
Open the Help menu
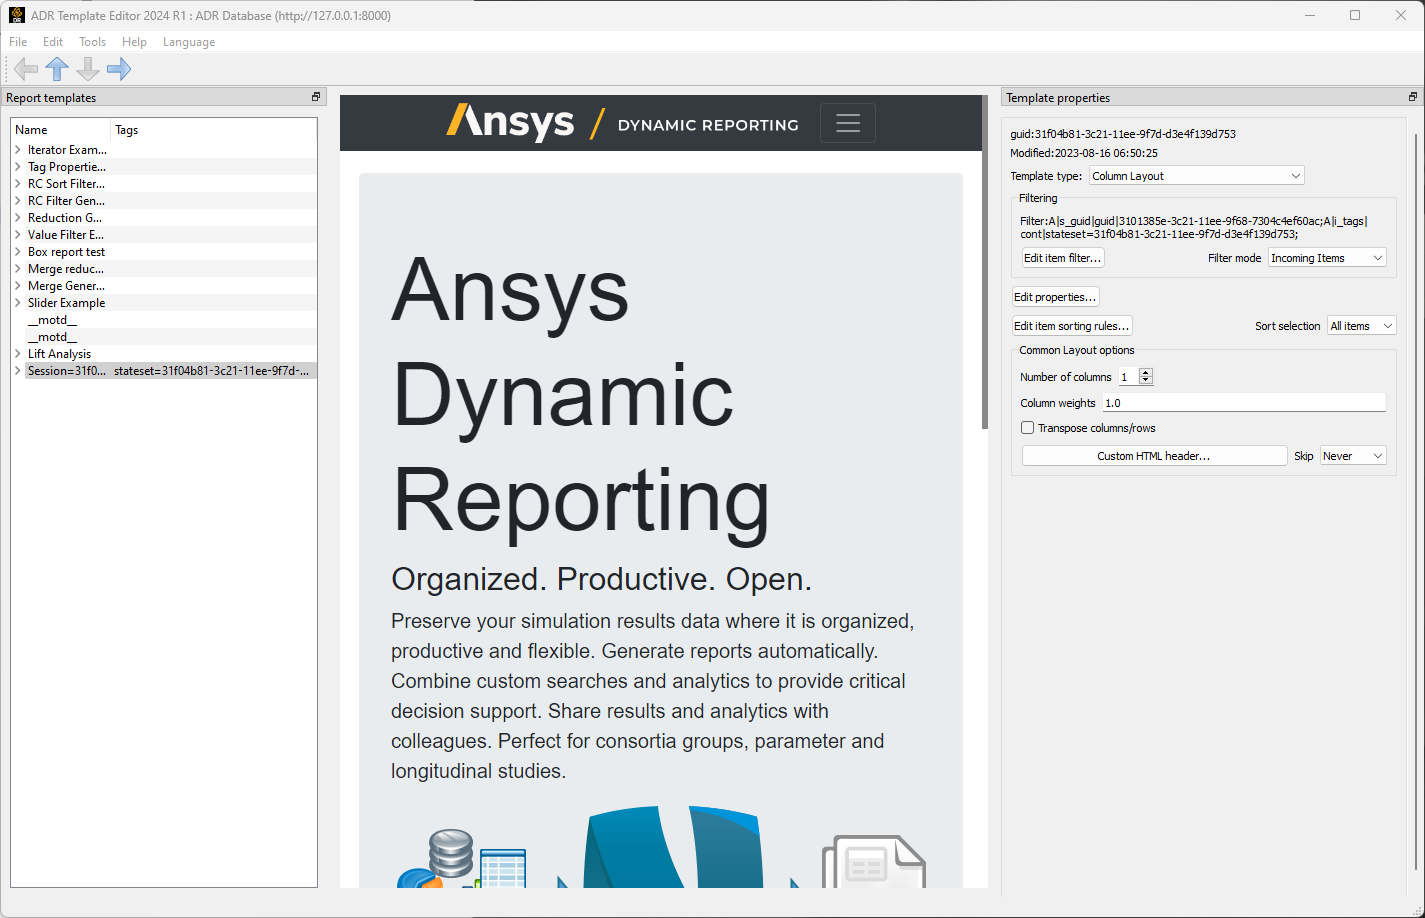pos(134,42)
